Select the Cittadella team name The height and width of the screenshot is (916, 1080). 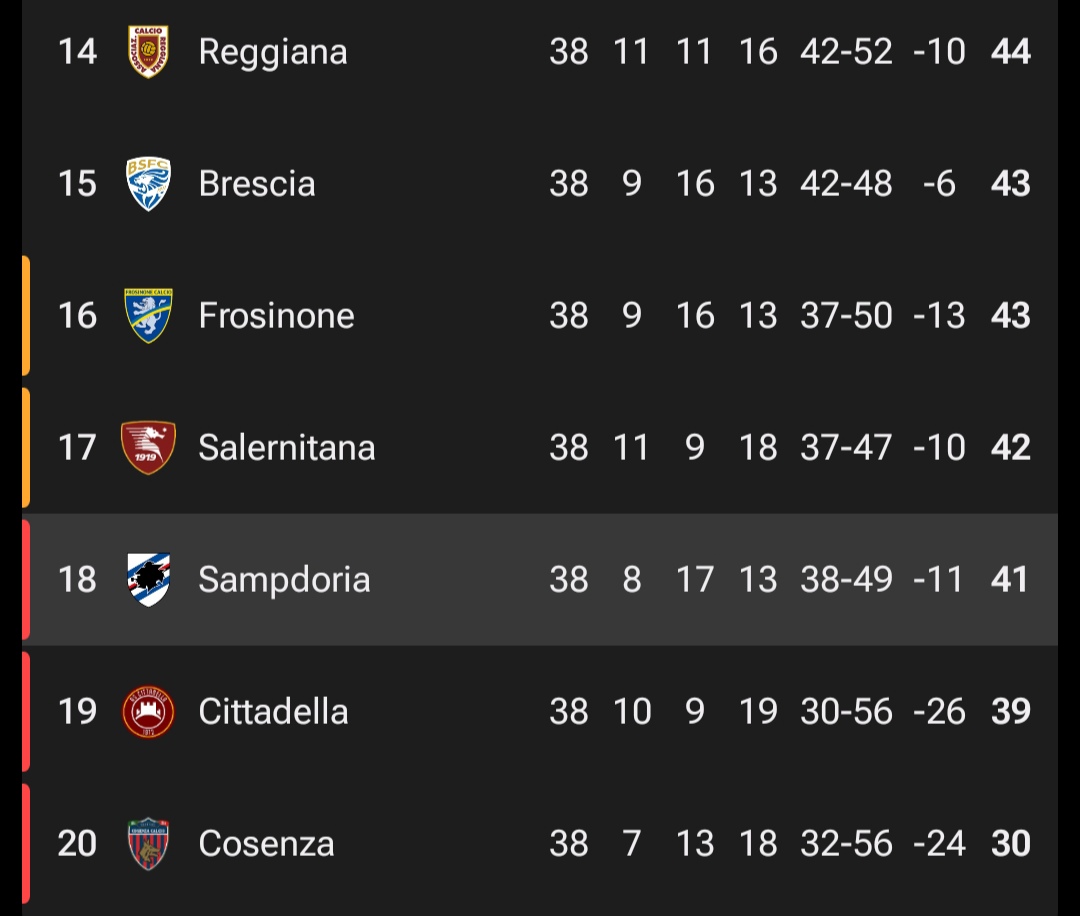tap(273, 711)
